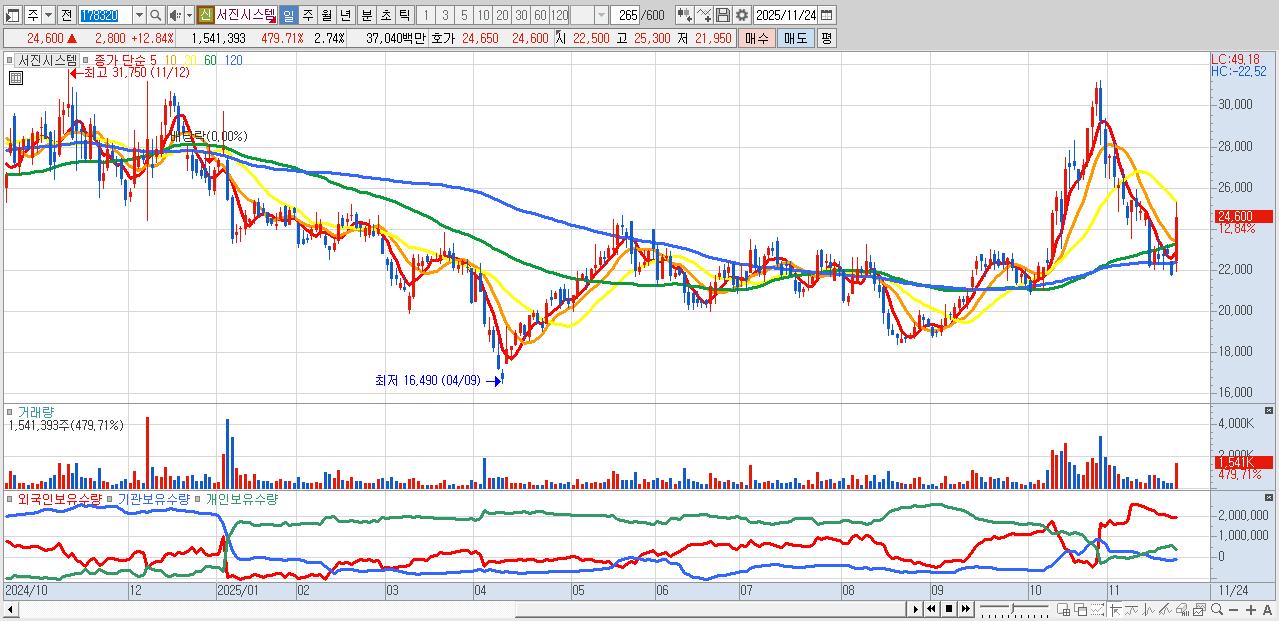
Task: Select the 주 weekly period button
Action: (307, 15)
